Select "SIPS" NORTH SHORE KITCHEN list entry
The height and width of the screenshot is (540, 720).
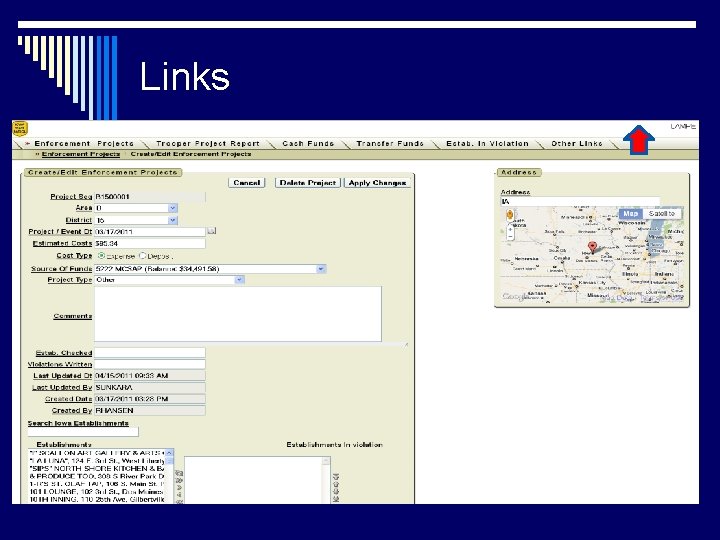click(96, 468)
